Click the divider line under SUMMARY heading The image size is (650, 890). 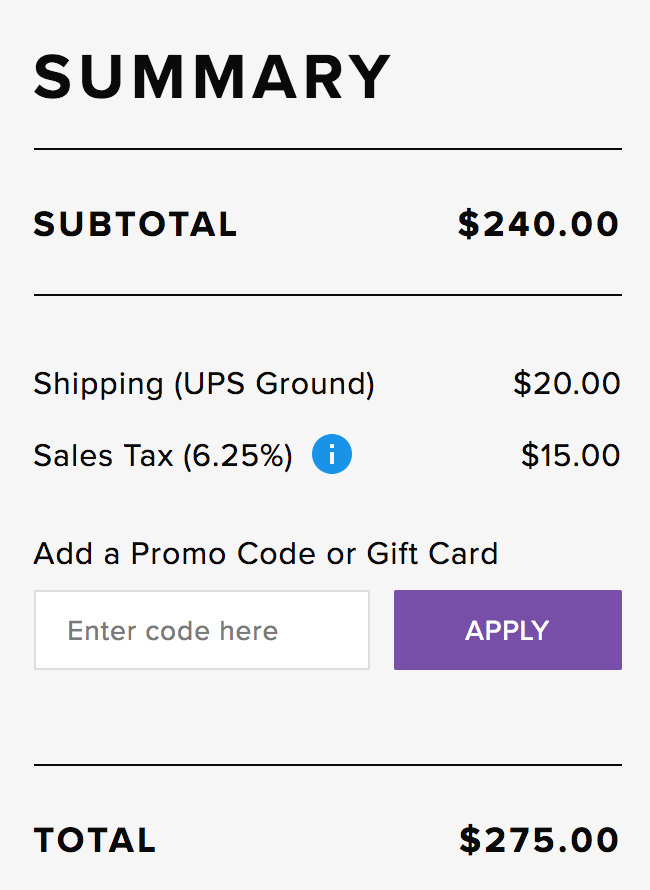pyautogui.click(x=328, y=149)
